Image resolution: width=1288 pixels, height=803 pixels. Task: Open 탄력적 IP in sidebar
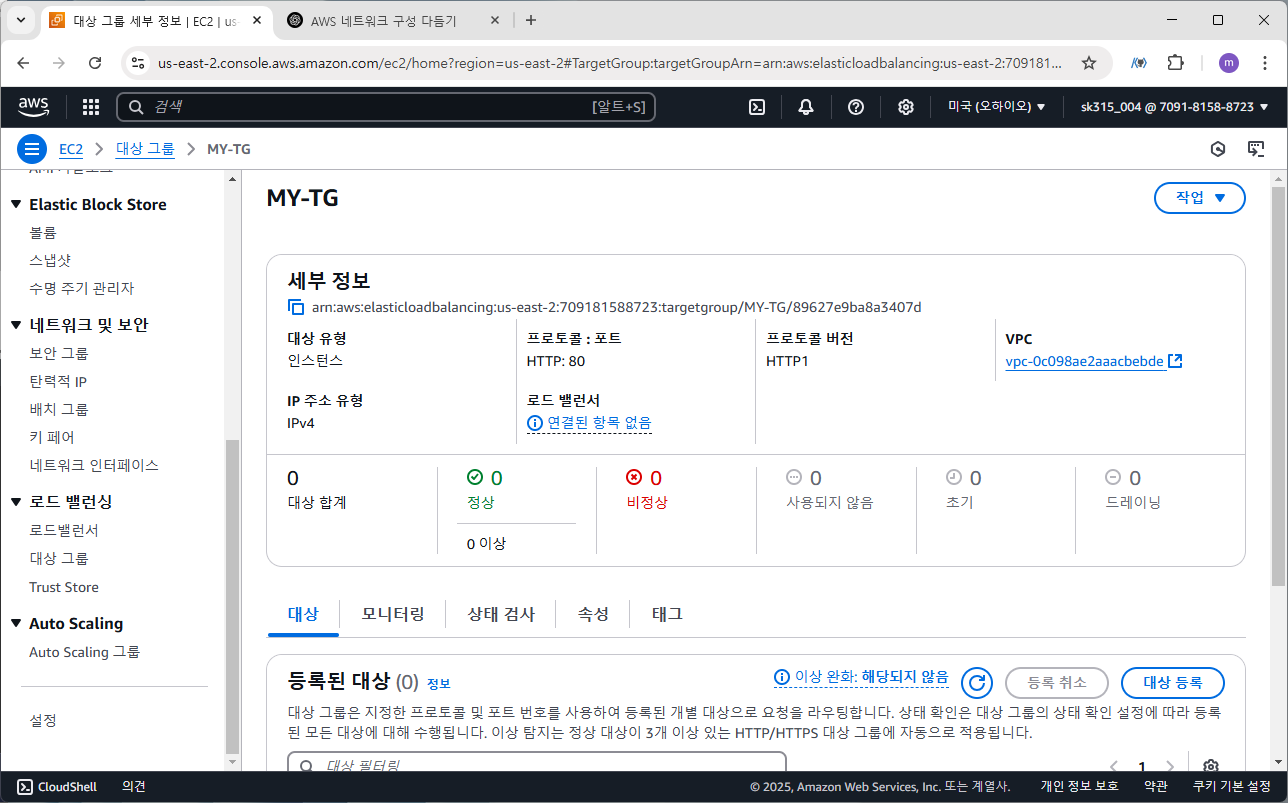pyautogui.click(x=58, y=381)
